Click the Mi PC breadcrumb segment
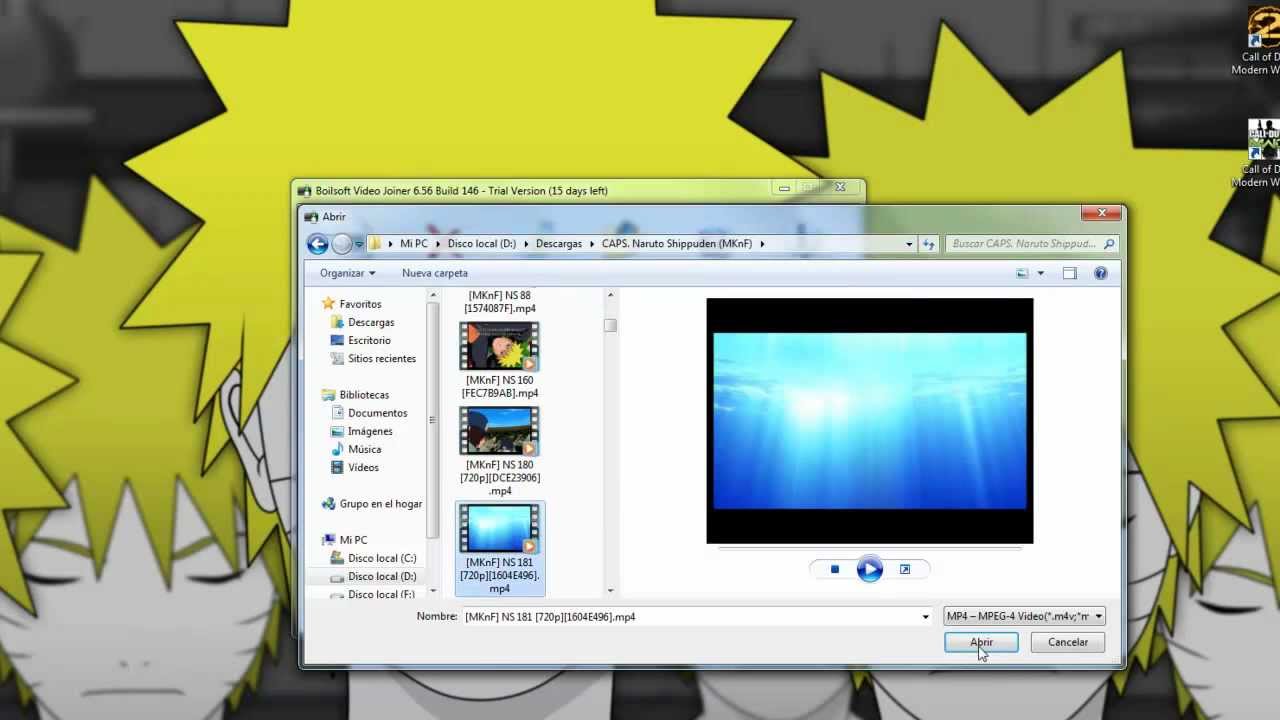This screenshot has height=720, width=1280. [413, 243]
